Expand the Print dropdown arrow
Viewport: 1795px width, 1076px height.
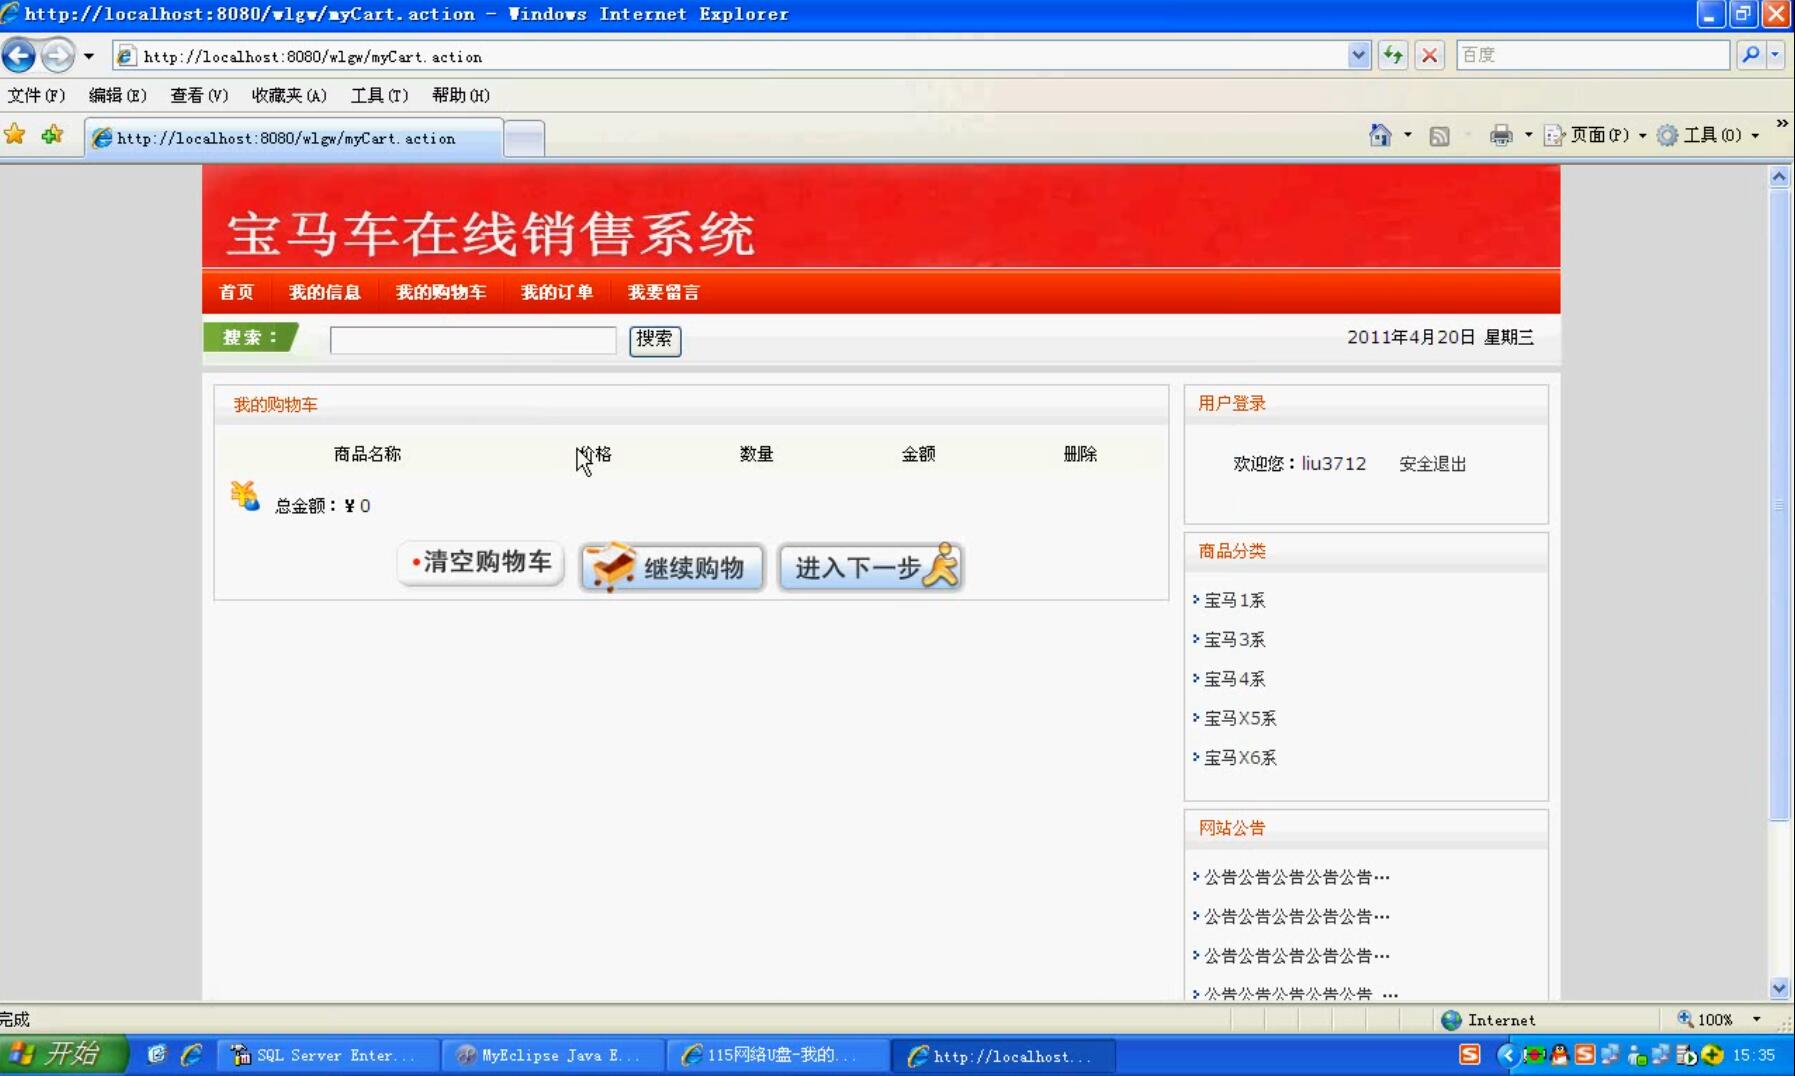(1528, 135)
